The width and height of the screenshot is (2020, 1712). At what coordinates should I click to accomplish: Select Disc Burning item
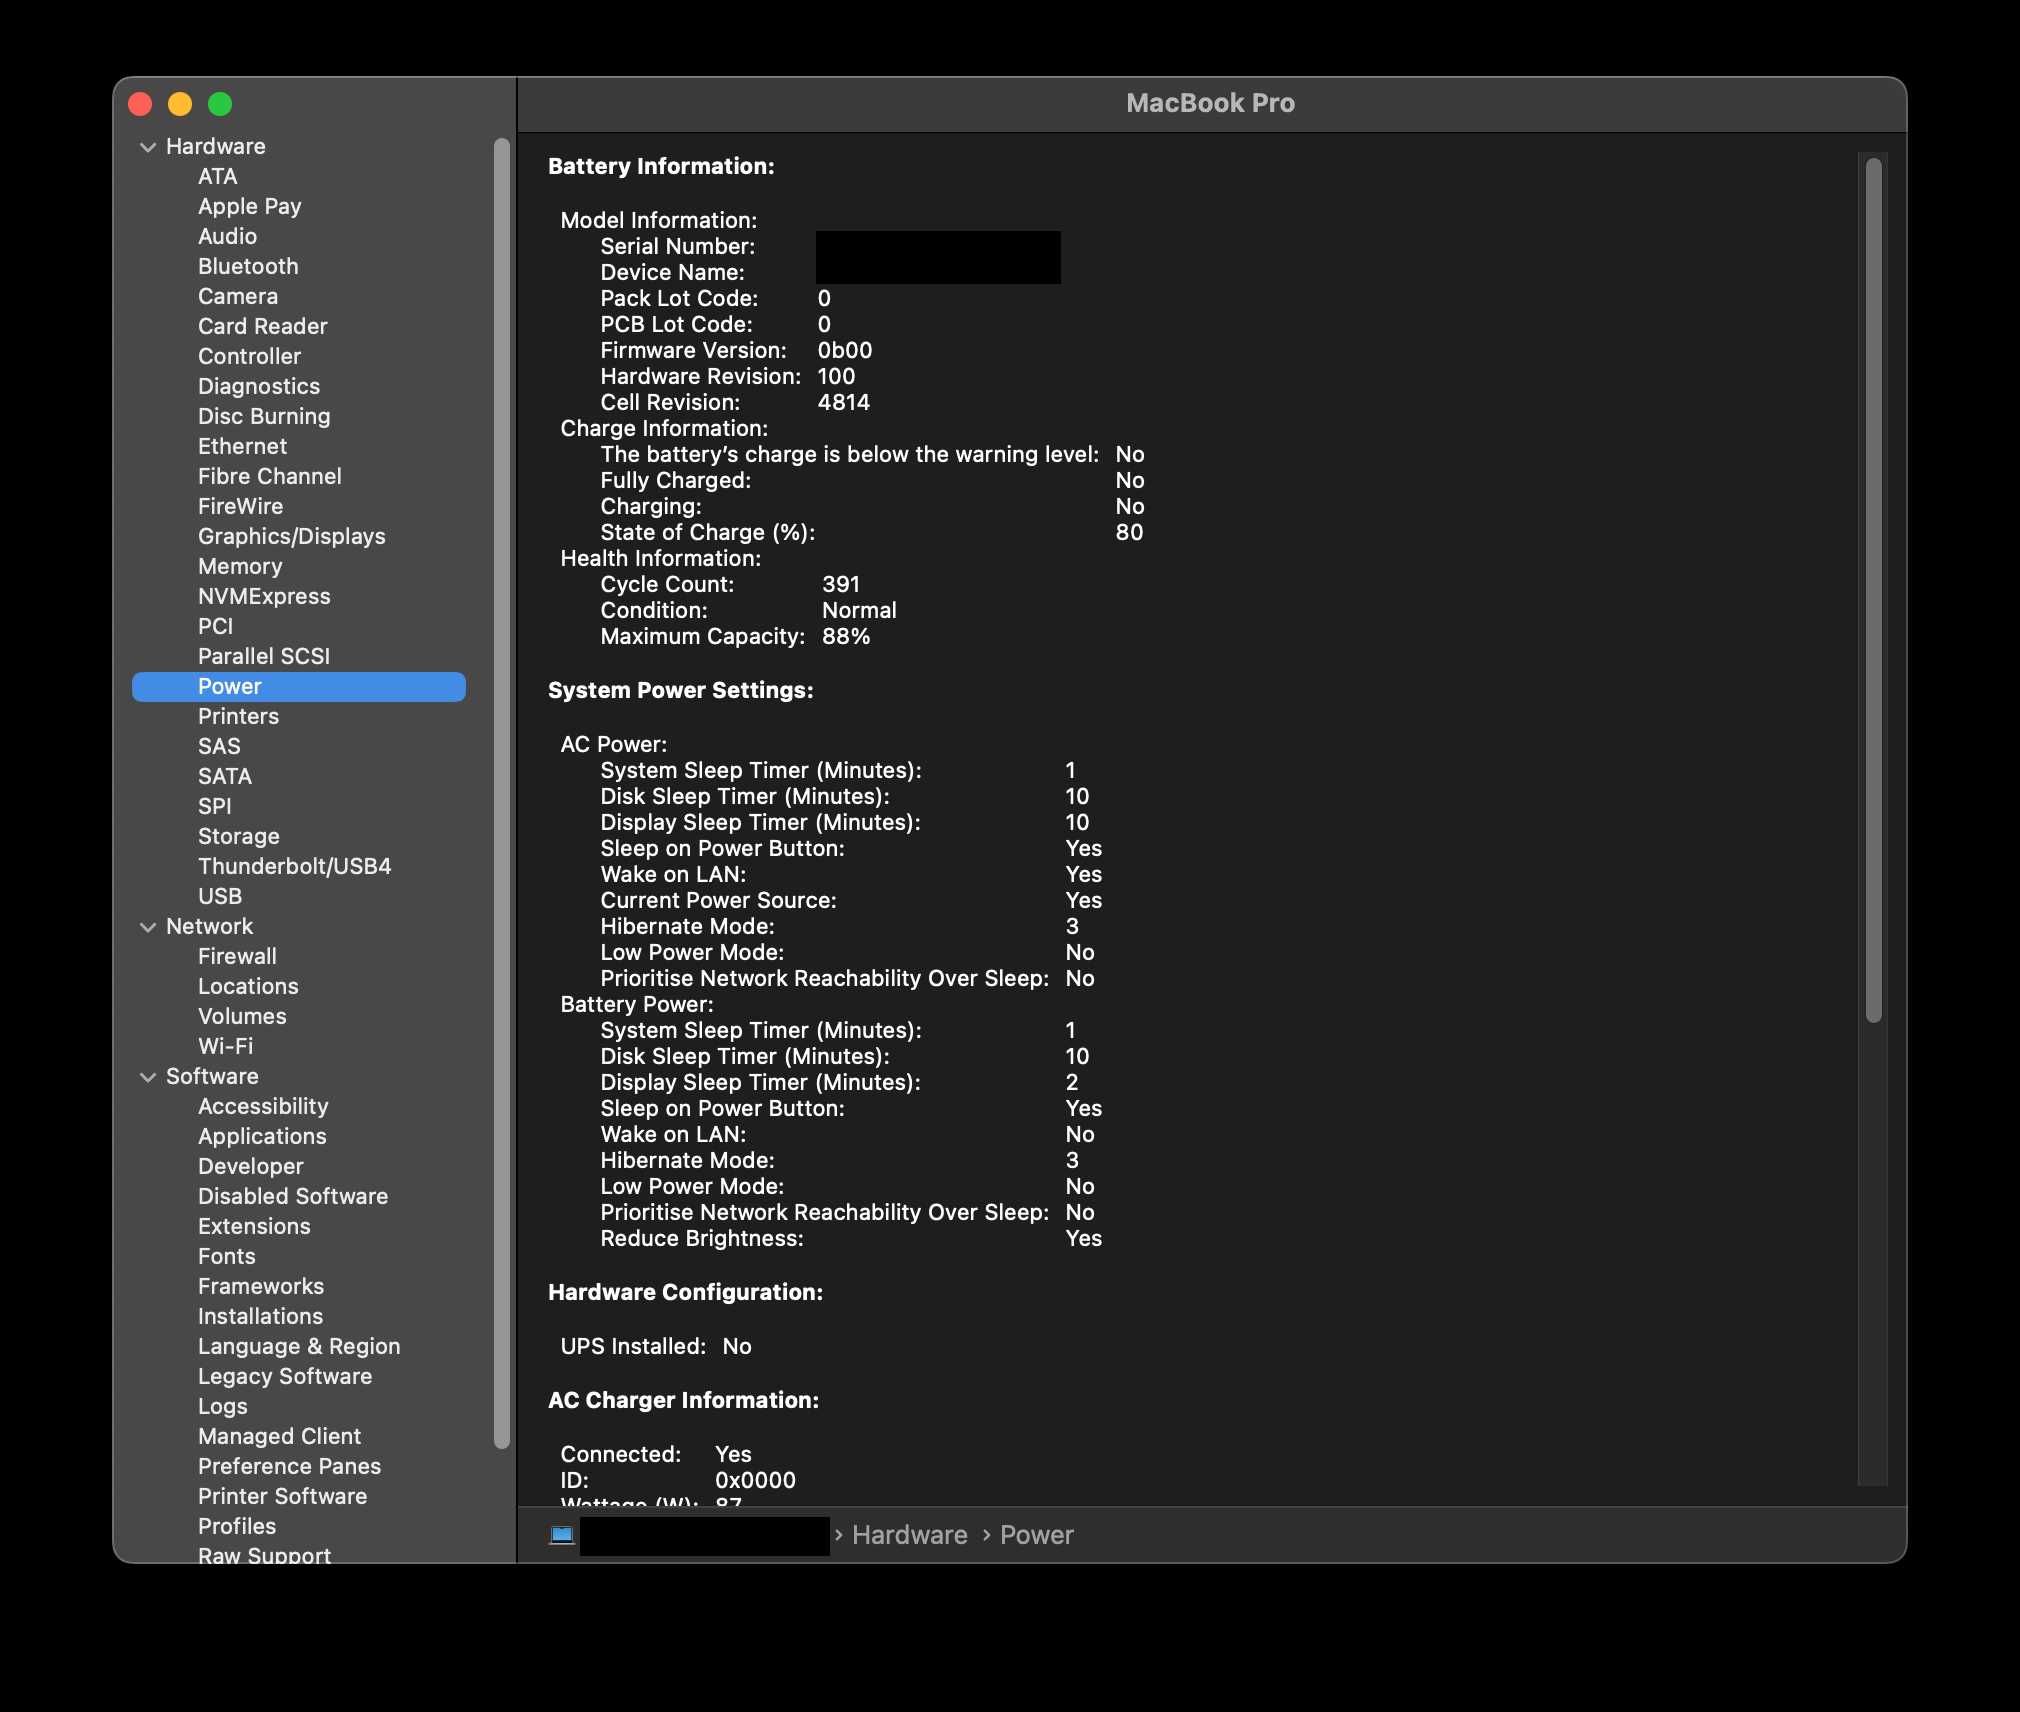pos(264,417)
